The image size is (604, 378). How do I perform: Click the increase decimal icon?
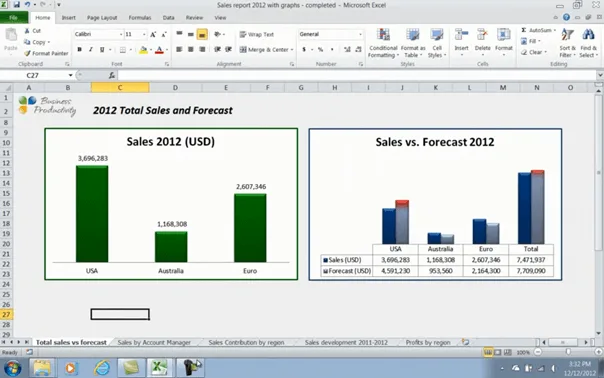347,49
